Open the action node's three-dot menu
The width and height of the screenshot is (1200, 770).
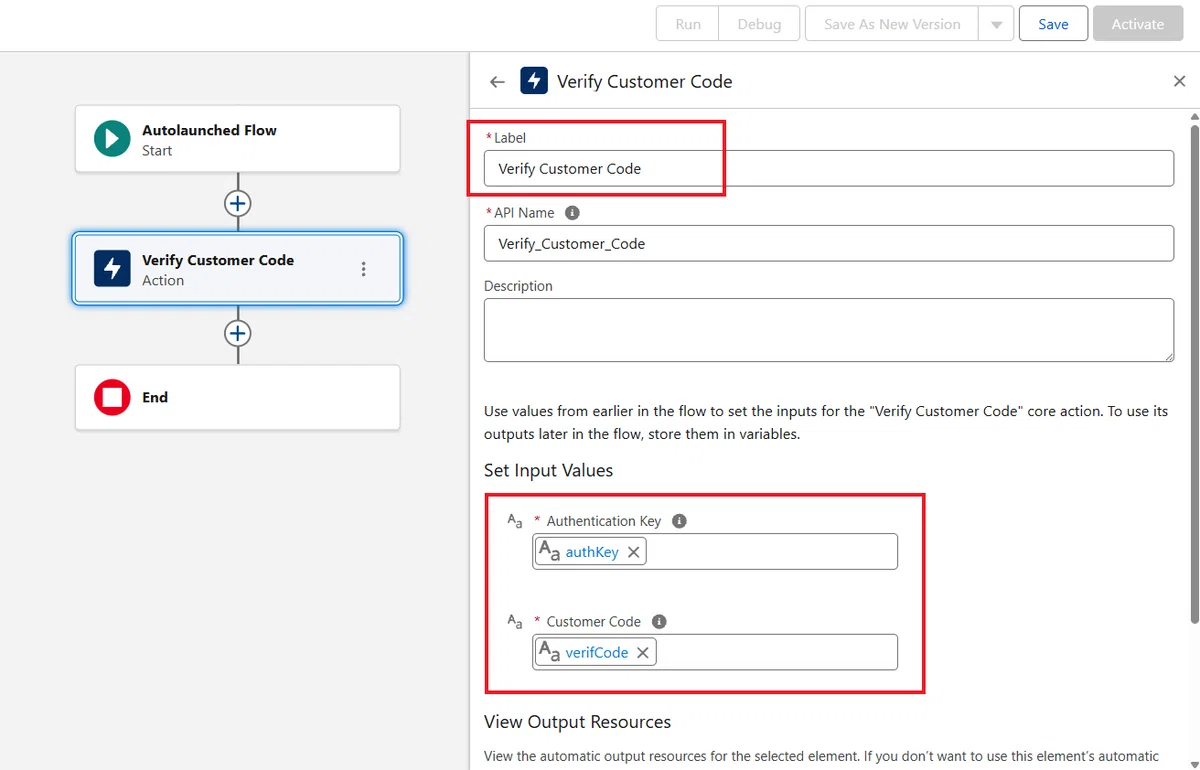(363, 269)
